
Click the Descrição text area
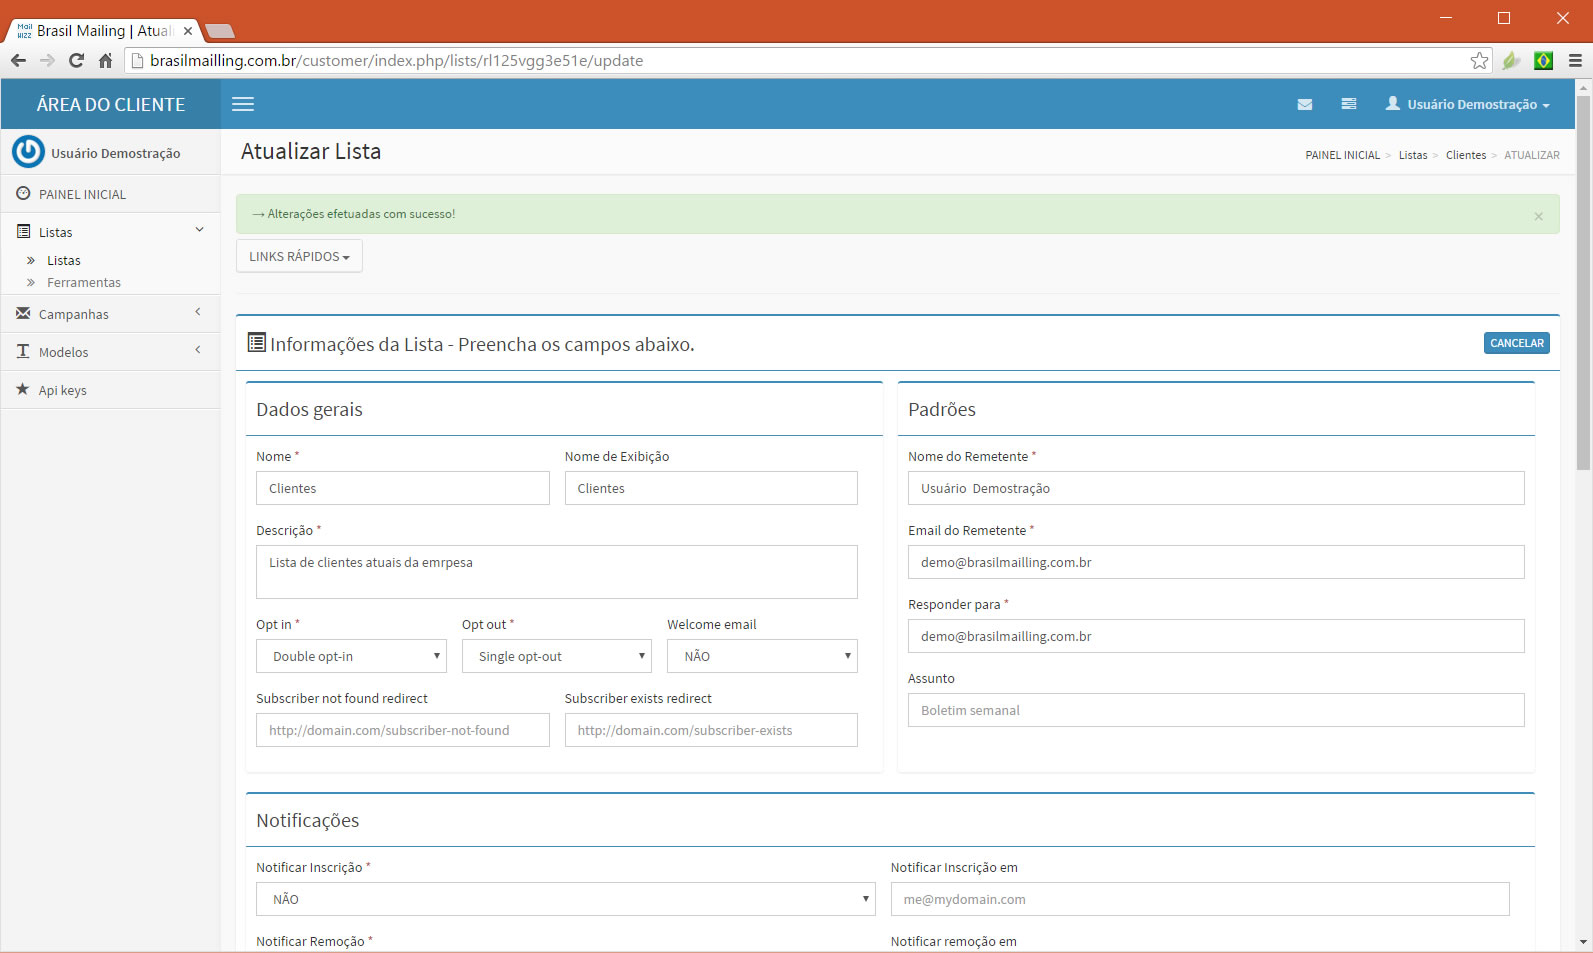point(557,572)
